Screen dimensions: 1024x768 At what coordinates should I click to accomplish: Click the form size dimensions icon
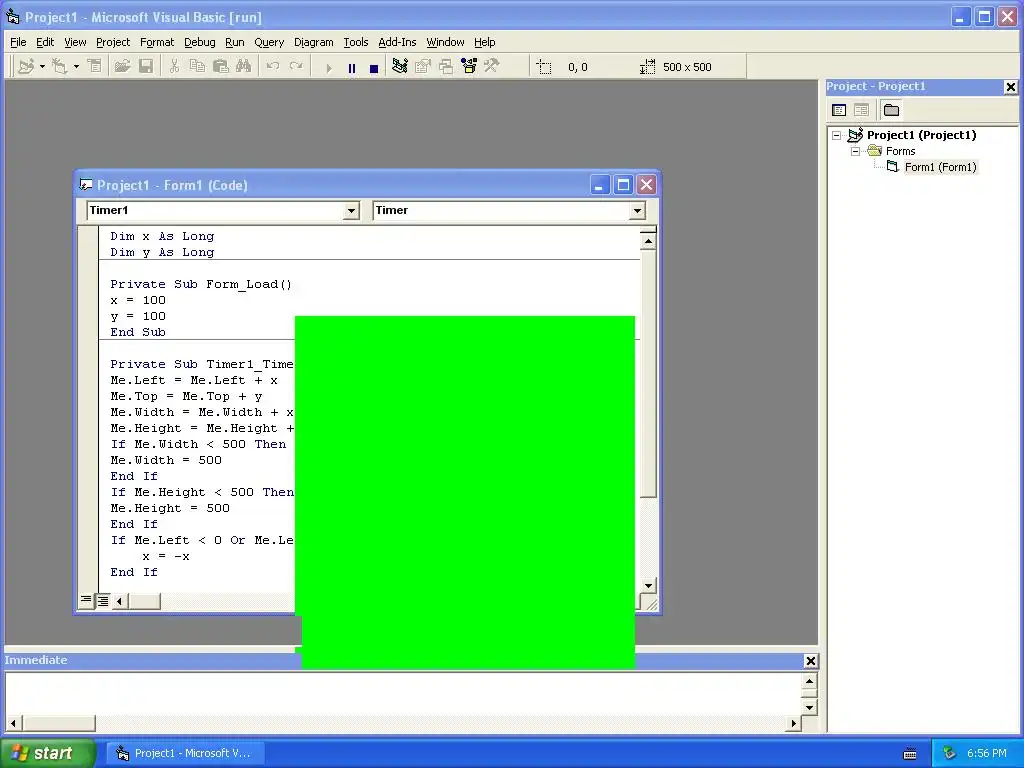tap(647, 67)
